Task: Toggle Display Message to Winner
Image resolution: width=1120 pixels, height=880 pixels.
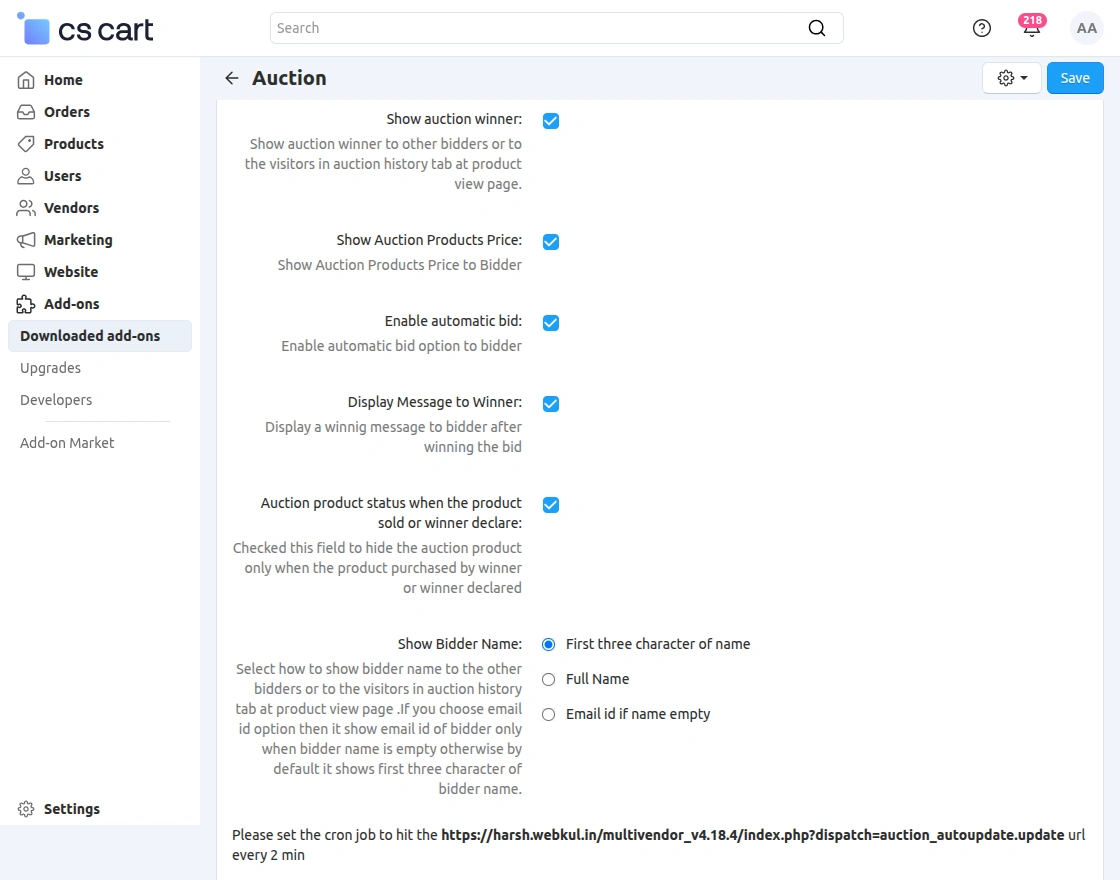Action: click(551, 404)
